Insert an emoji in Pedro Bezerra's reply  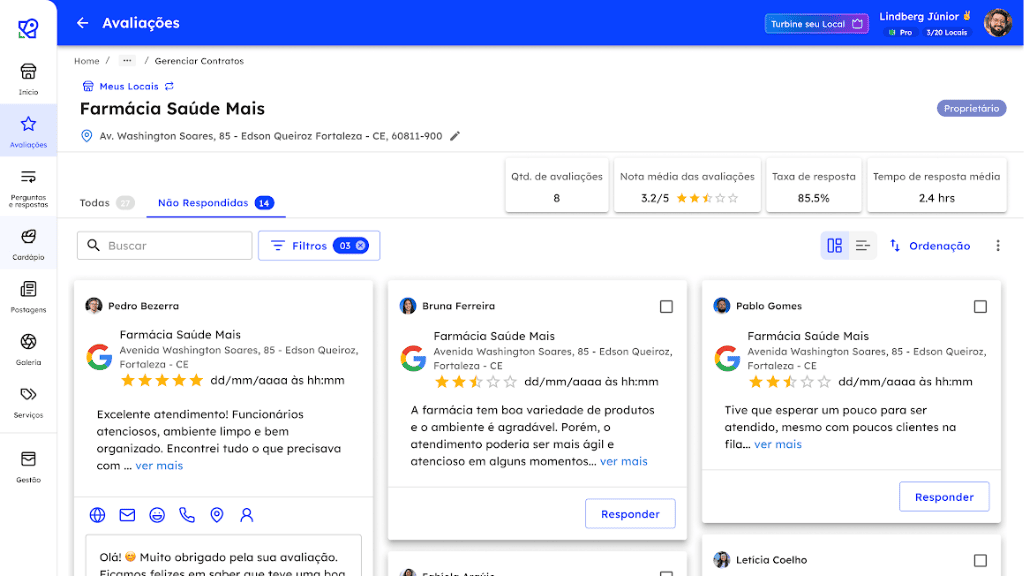click(157, 515)
